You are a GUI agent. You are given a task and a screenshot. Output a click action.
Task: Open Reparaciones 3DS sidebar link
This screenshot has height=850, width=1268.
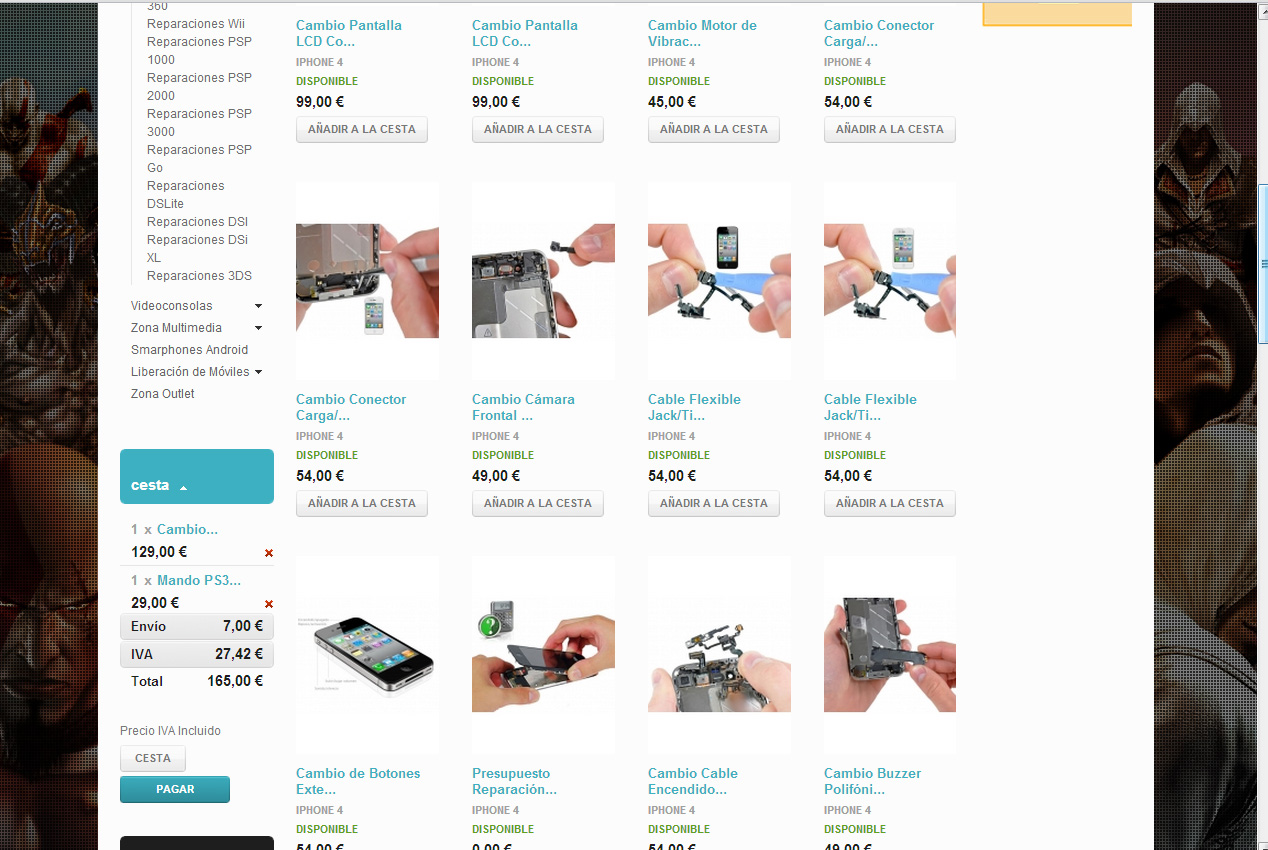199,276
